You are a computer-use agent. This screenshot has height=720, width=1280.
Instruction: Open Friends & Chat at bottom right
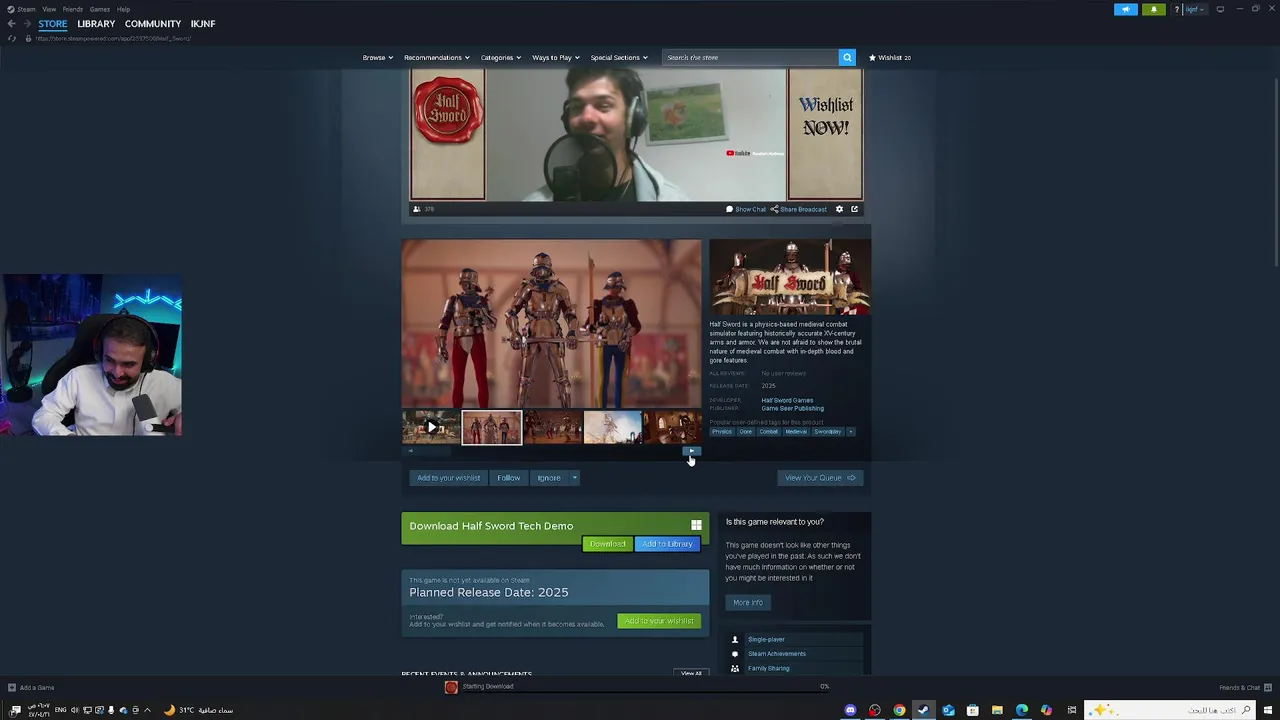click(x=1245, y=687)
